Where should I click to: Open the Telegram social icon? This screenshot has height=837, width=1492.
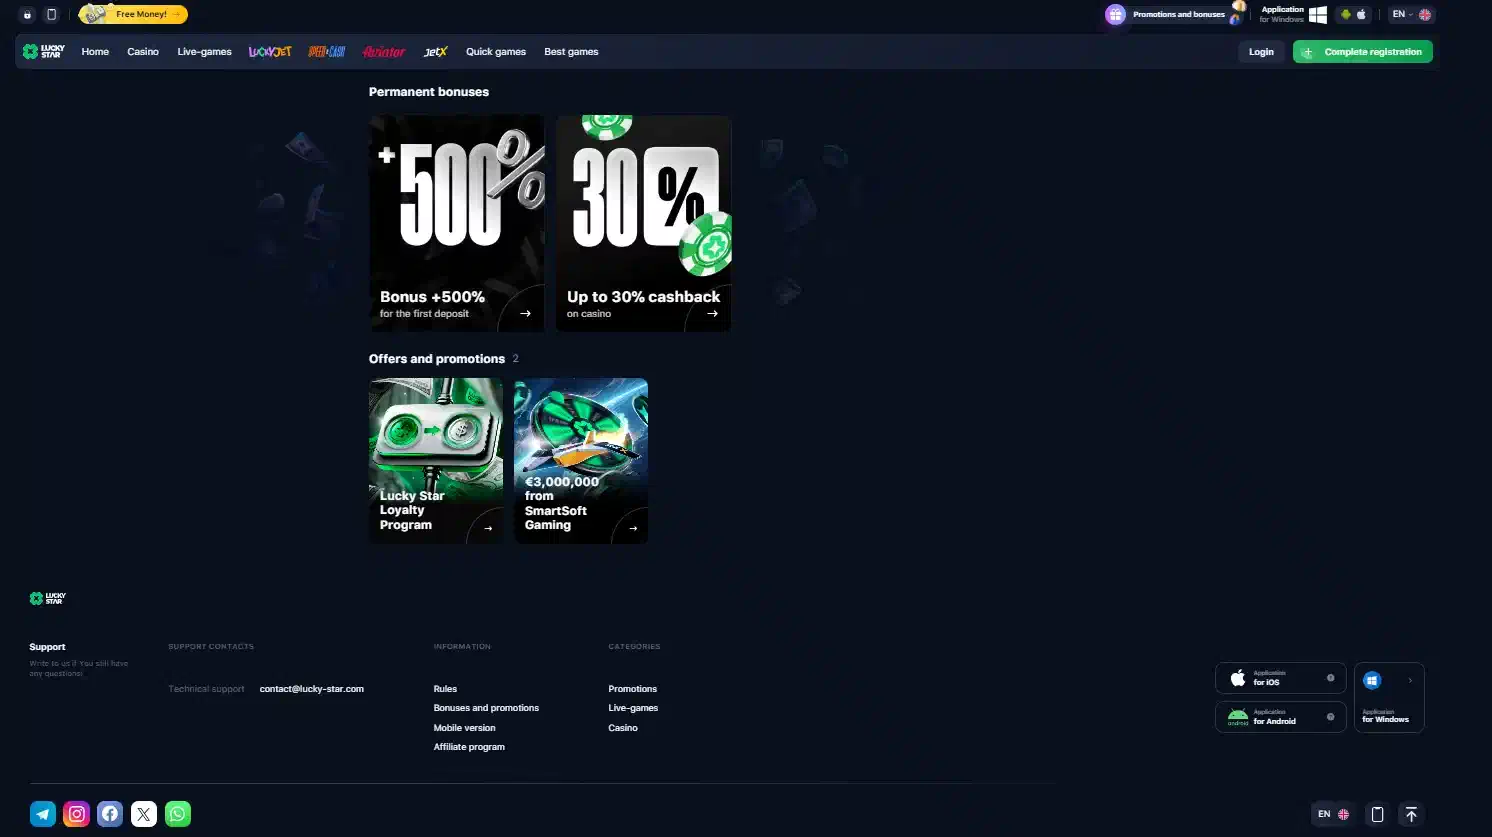click(x=43, y=814)
